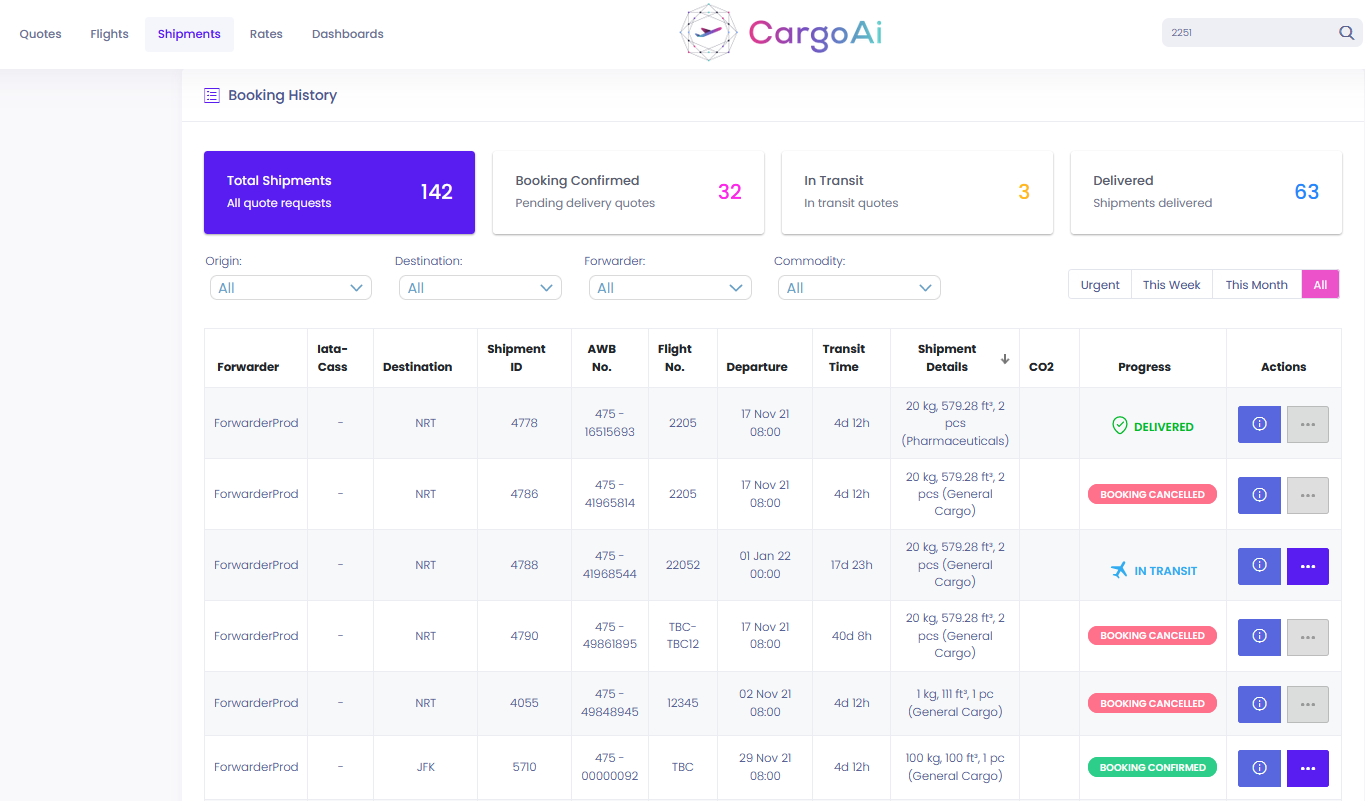Select the Delivered shipments card
The width and height of the screenshot is (1365, 801).
(x=1206, y=193)
